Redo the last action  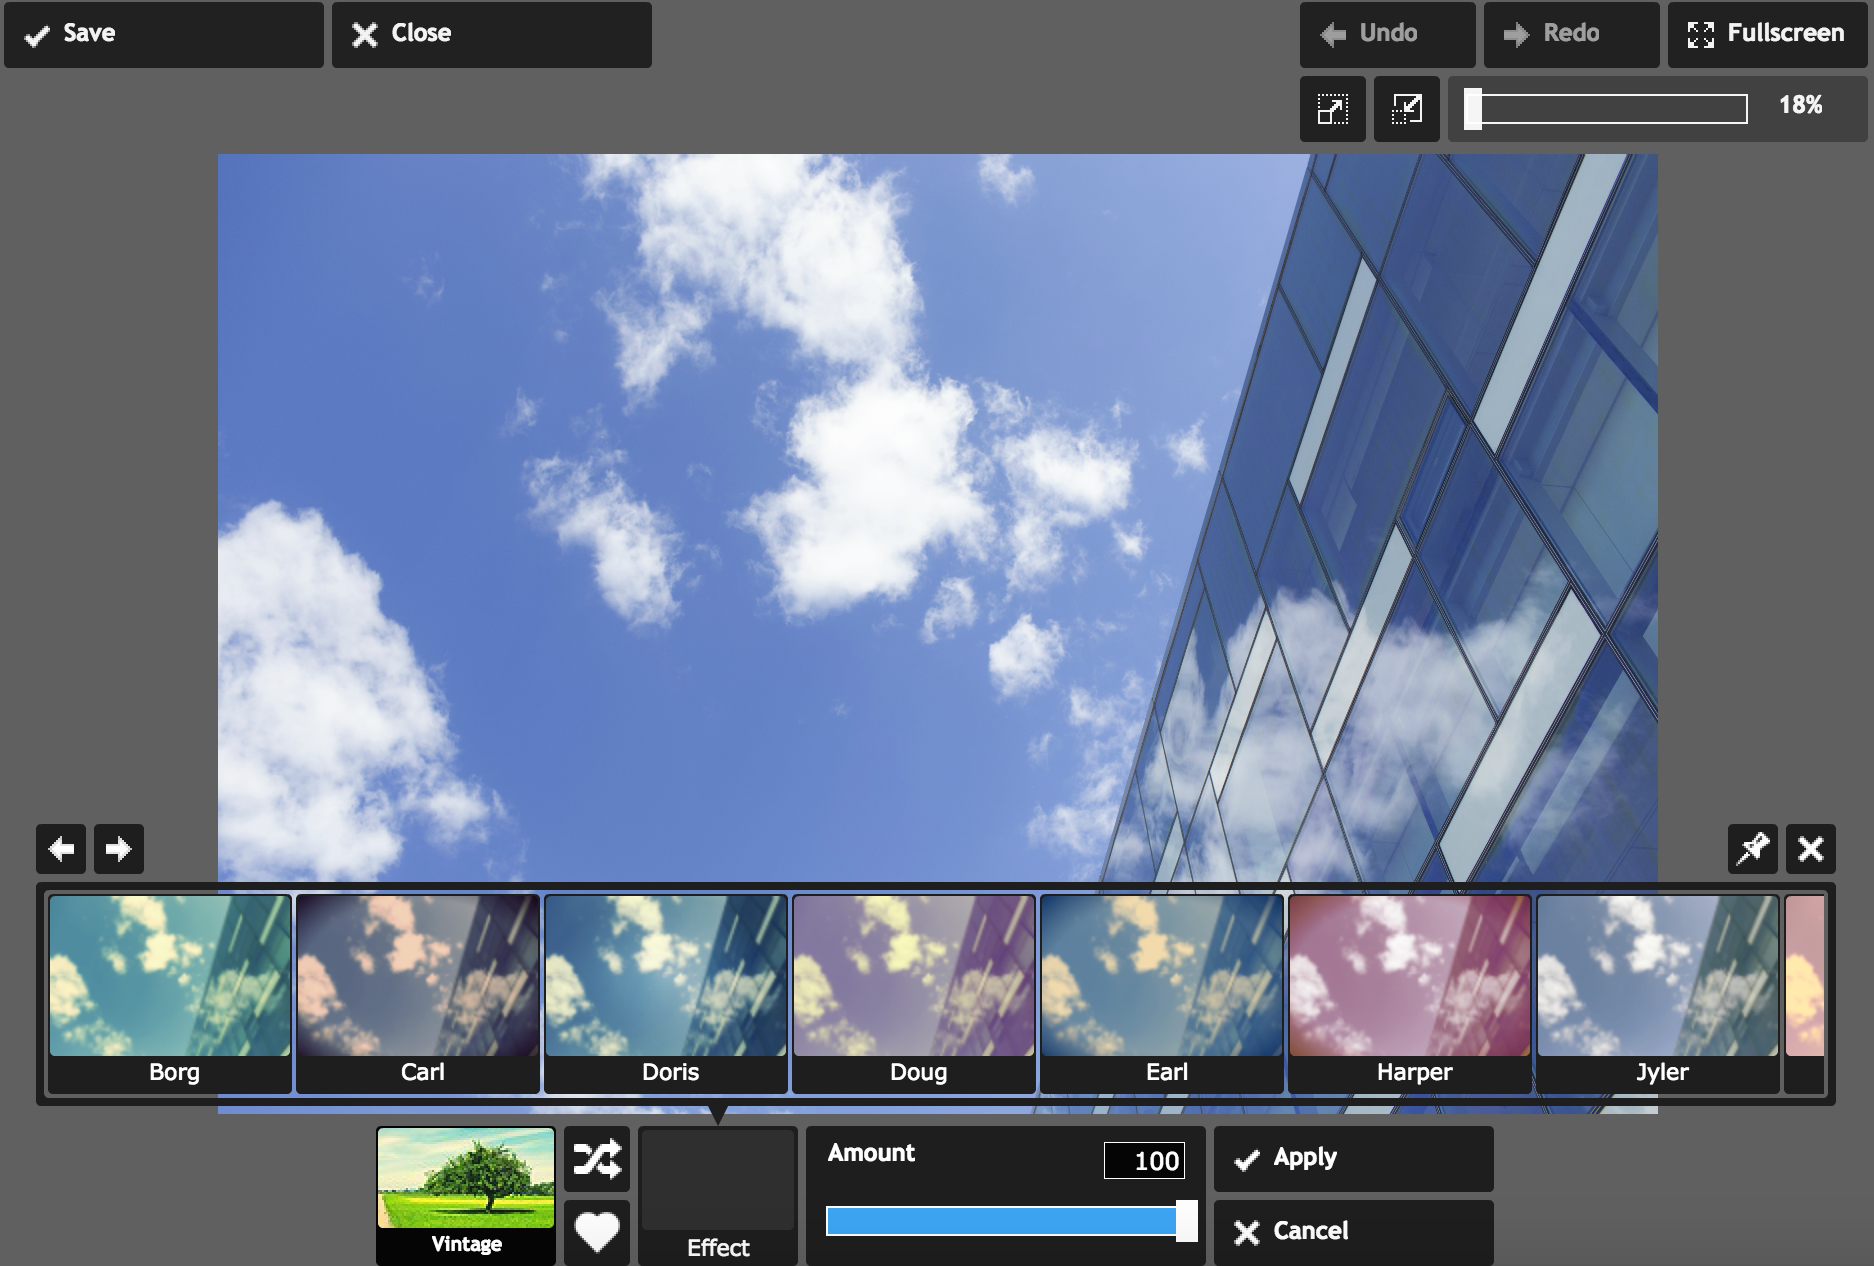click(1572, 34)
